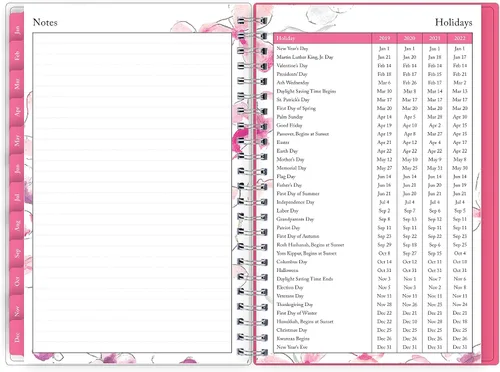This screenshot has width=500, height=372.
Task: Click the Holidays page heading
Action: 453,22
